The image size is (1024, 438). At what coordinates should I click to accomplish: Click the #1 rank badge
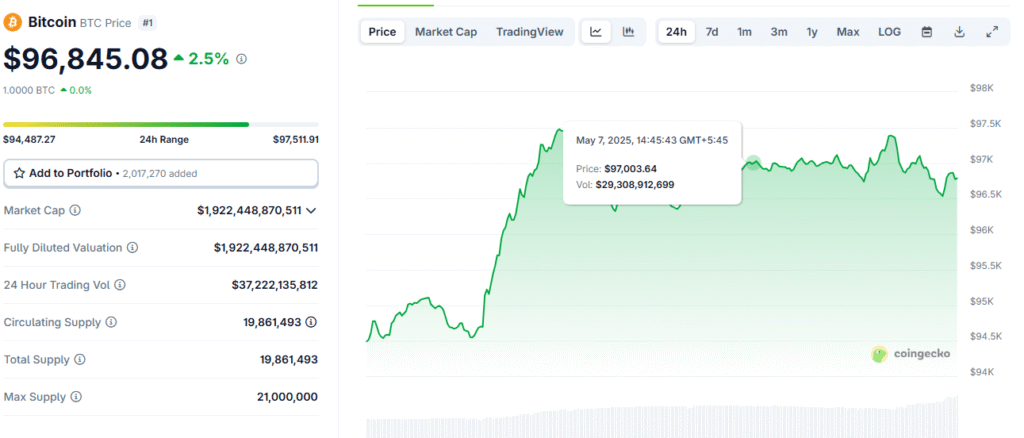click(x=148, y=23)
